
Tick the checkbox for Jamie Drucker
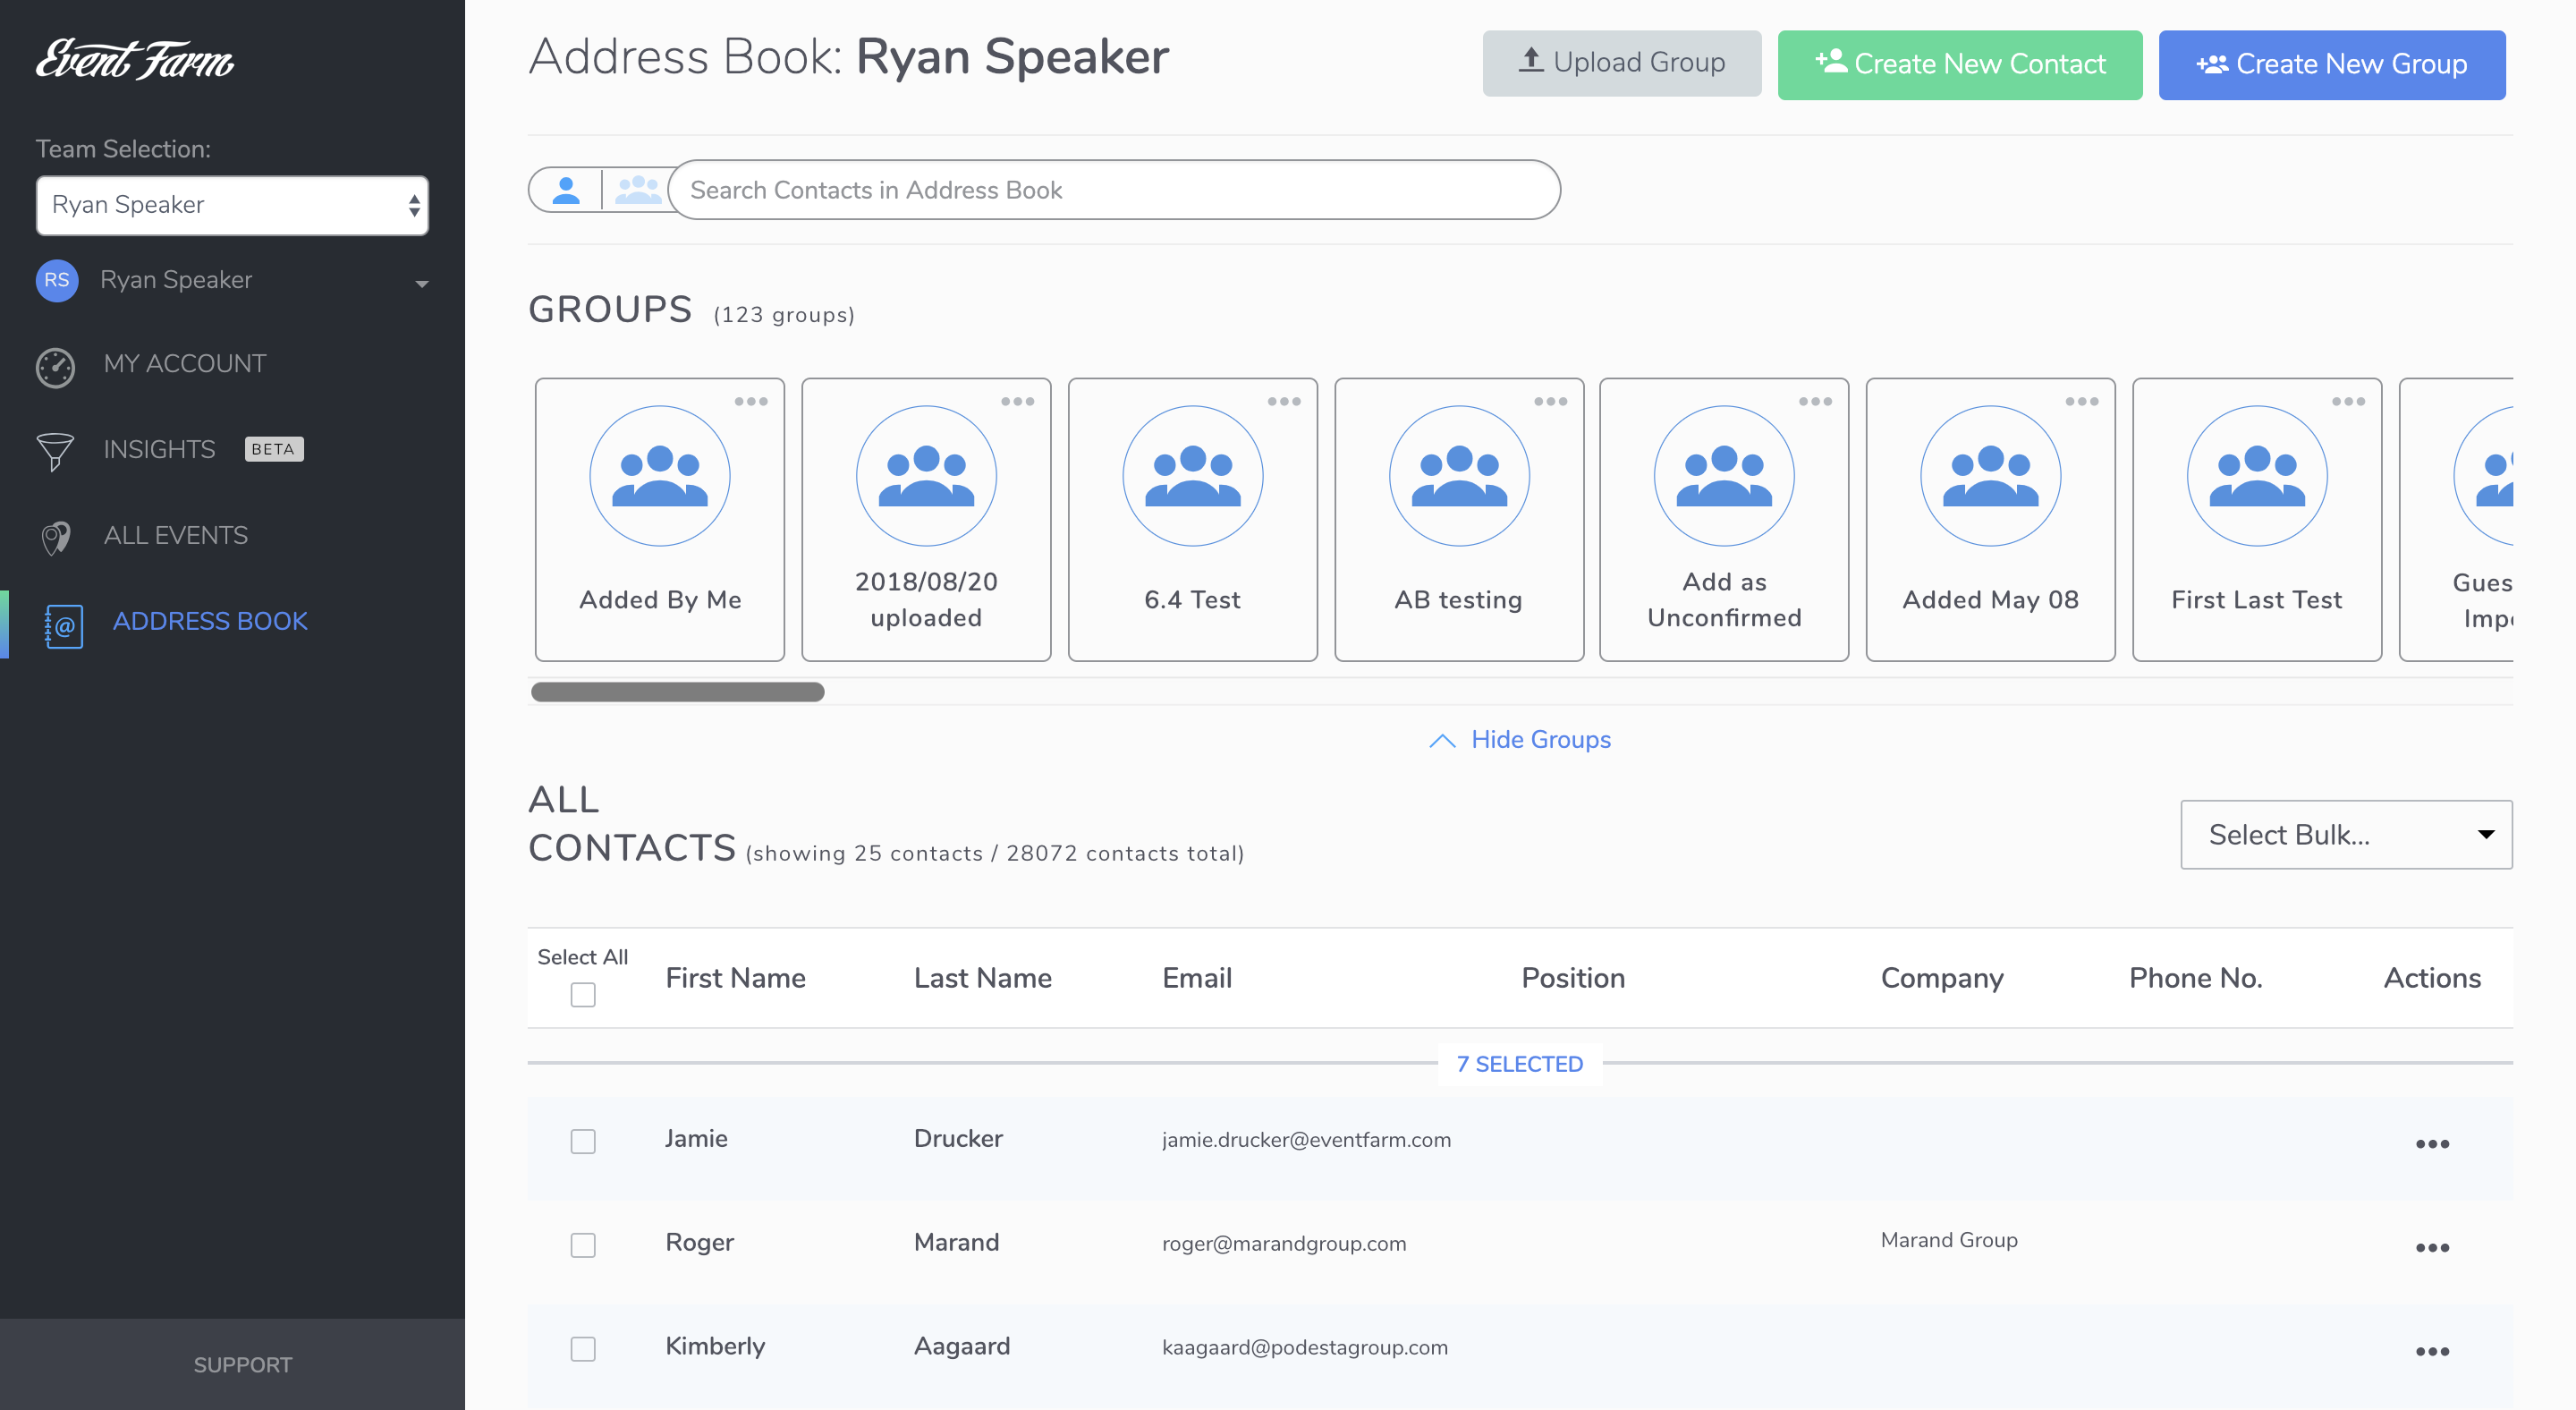583,1141
